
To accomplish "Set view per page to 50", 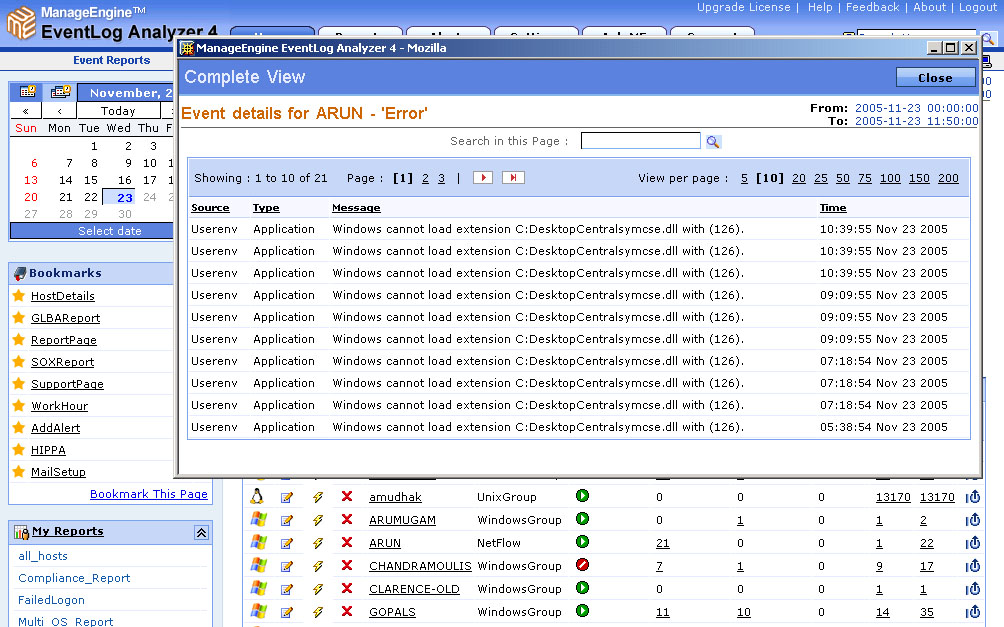I will [x=843, y=178].
